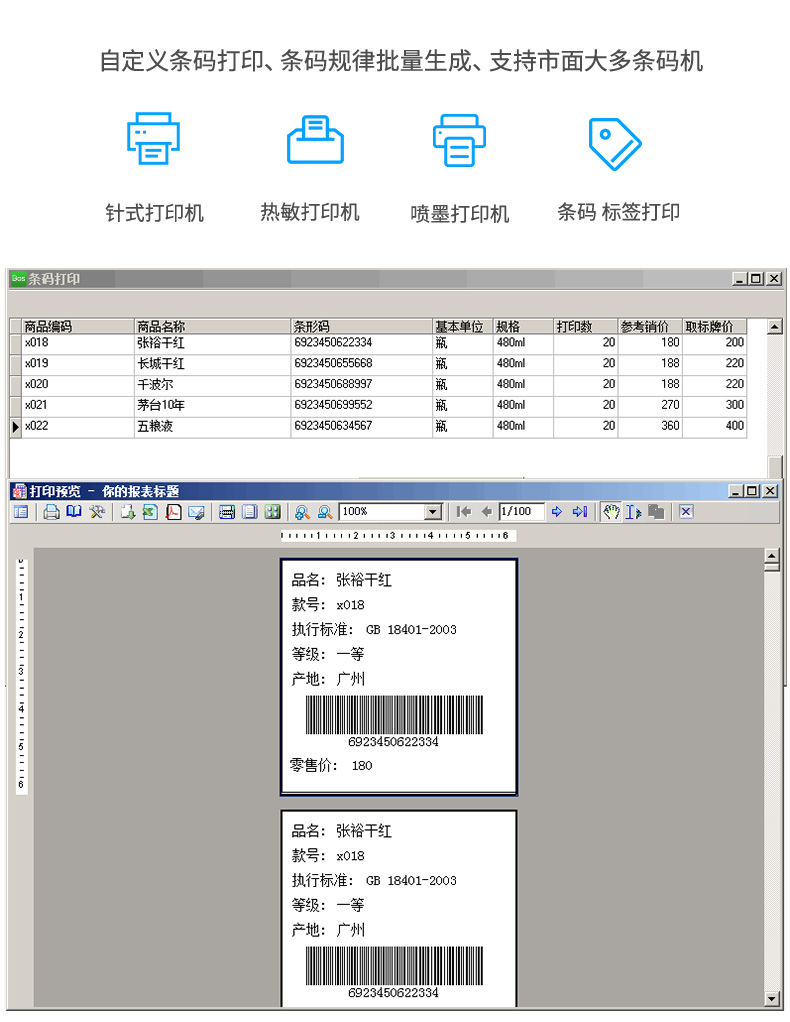This screenshot has height=1022, width=790.
Task: Click the 条形码 column header
Action: [x=361, y=326]
